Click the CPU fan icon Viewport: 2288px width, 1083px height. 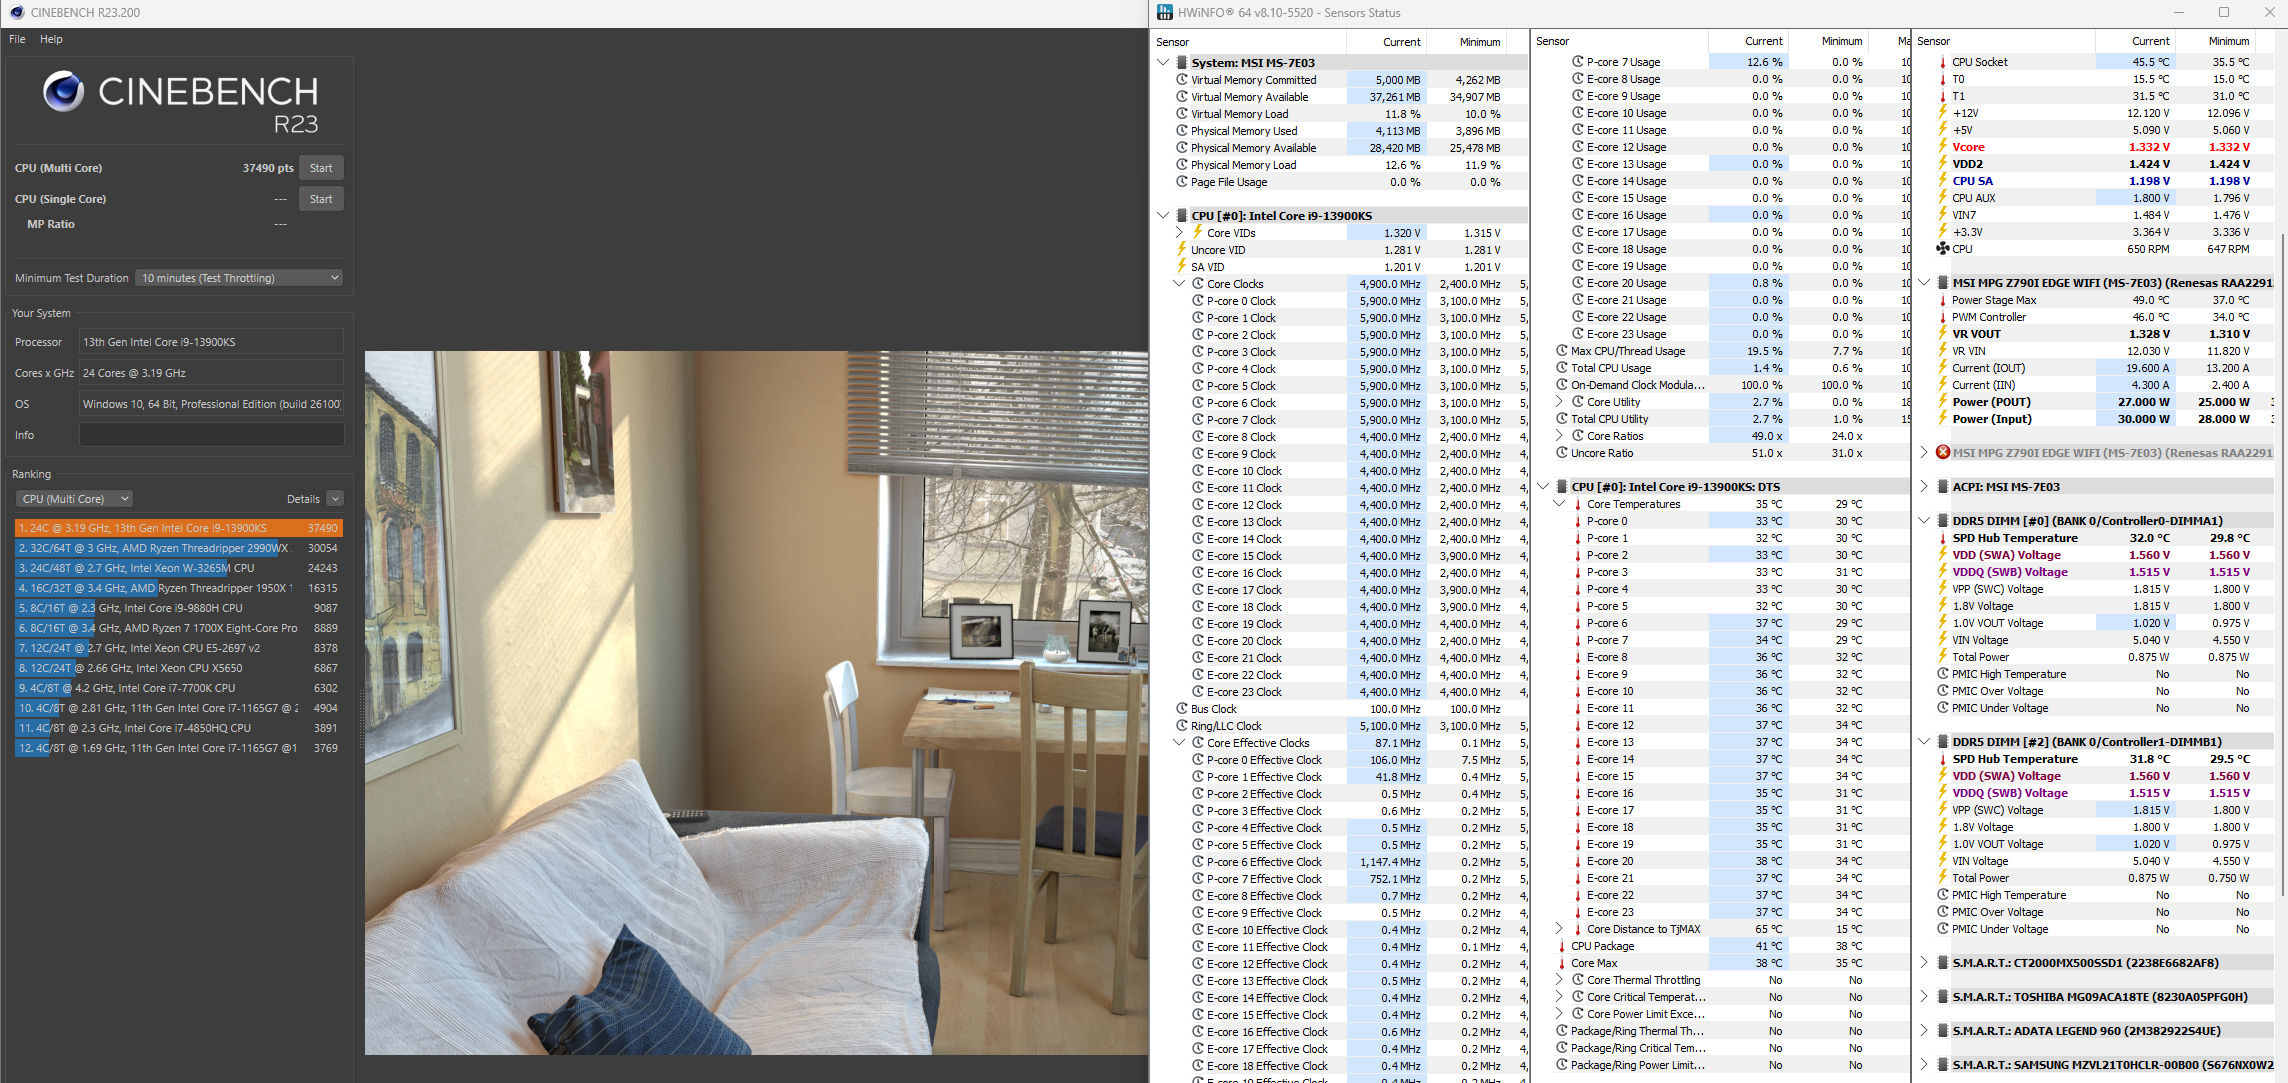[x=1942, y=249]
